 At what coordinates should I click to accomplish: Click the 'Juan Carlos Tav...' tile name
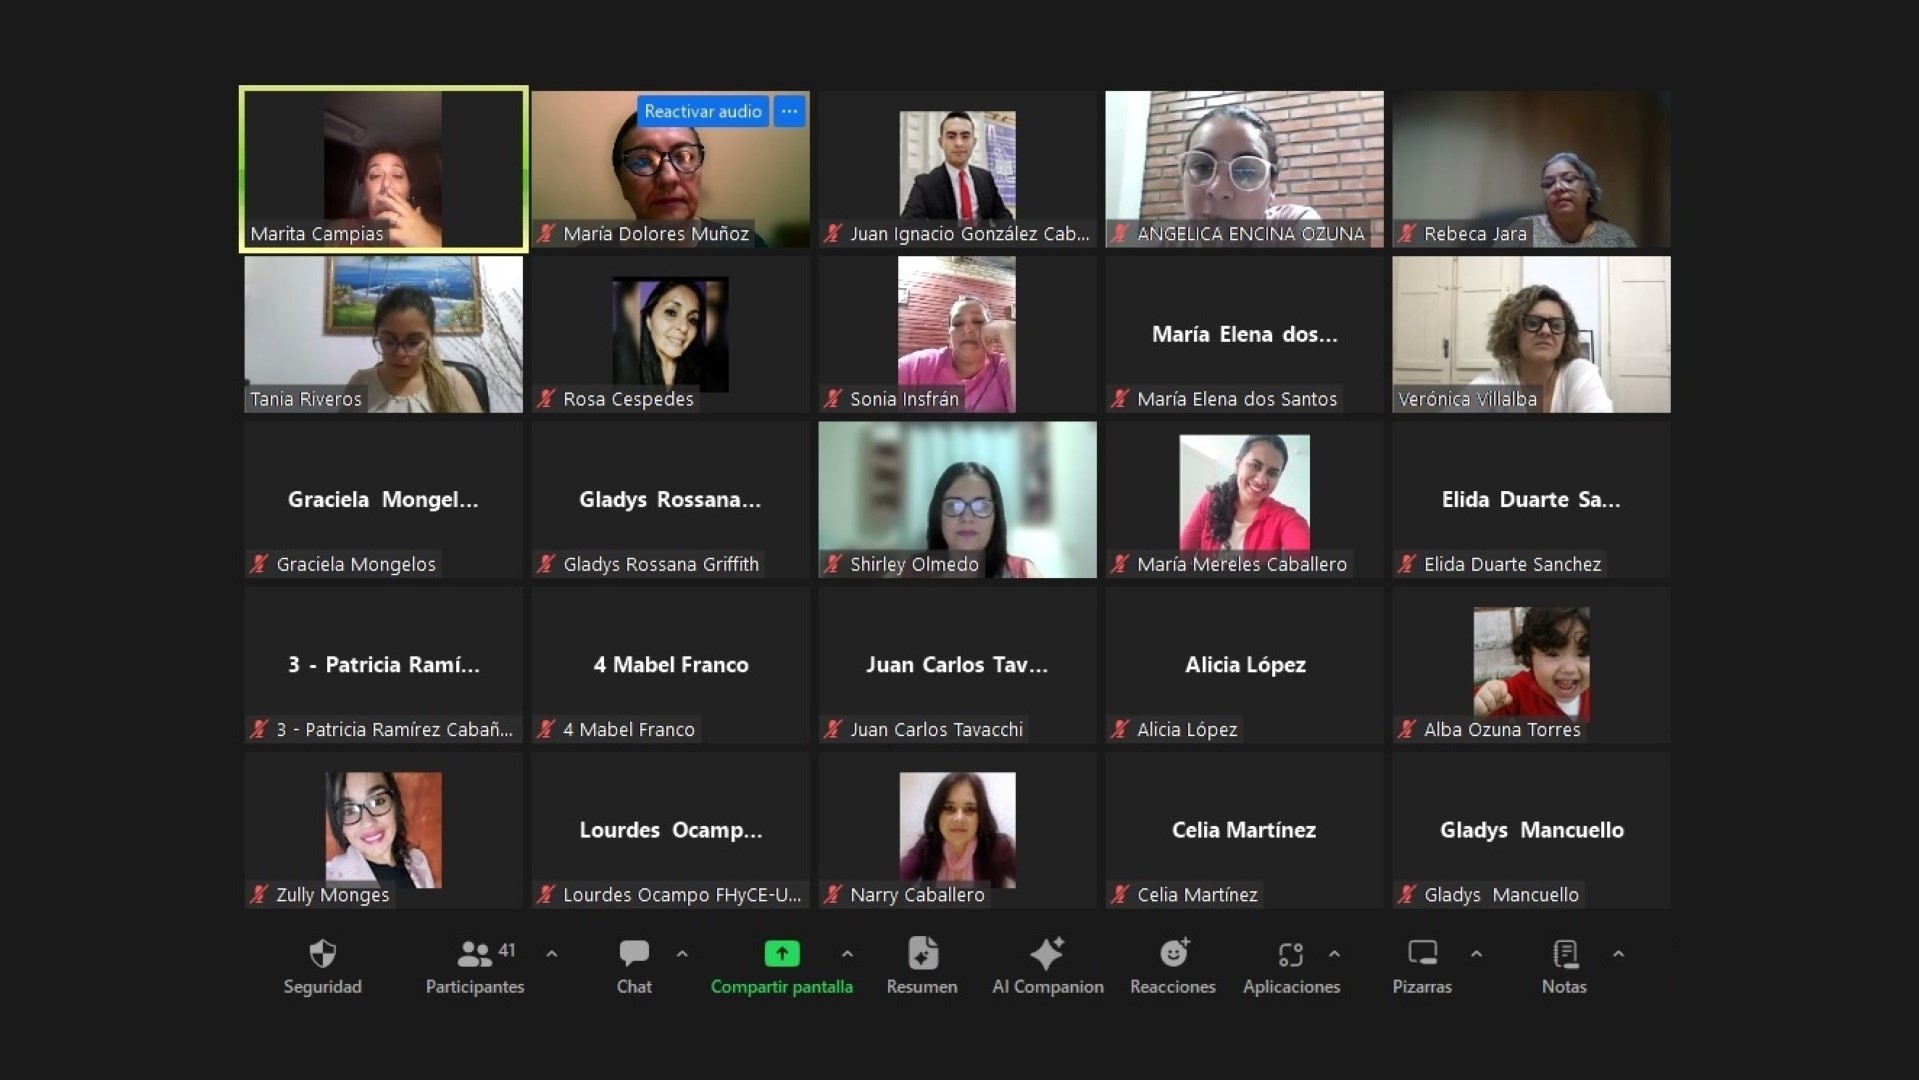tap(957, 665)
